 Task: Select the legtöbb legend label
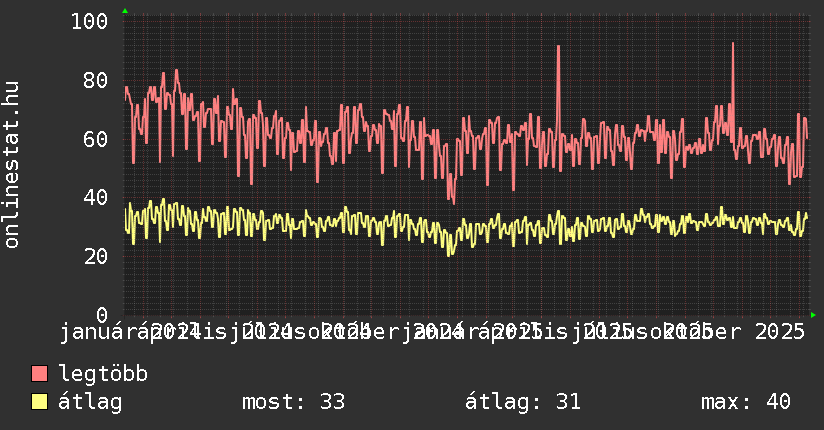104,374
